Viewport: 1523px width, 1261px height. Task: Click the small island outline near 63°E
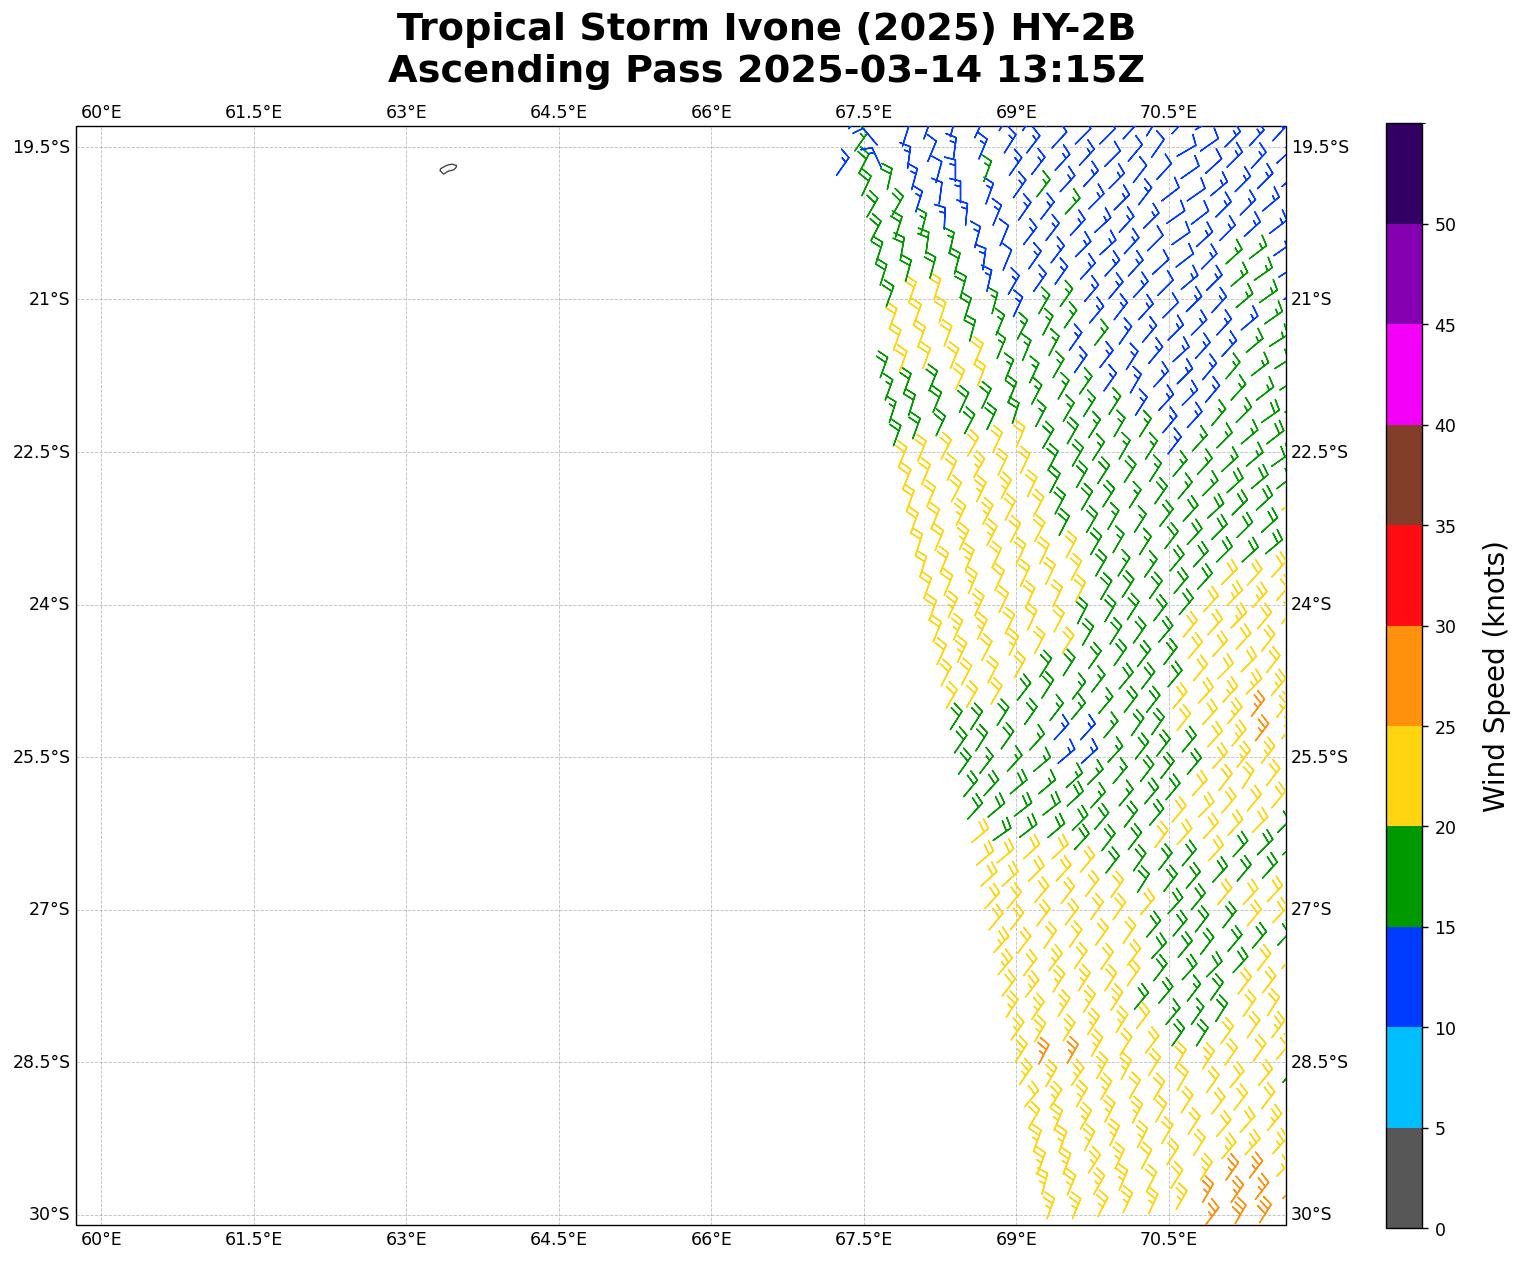point(448,169)
